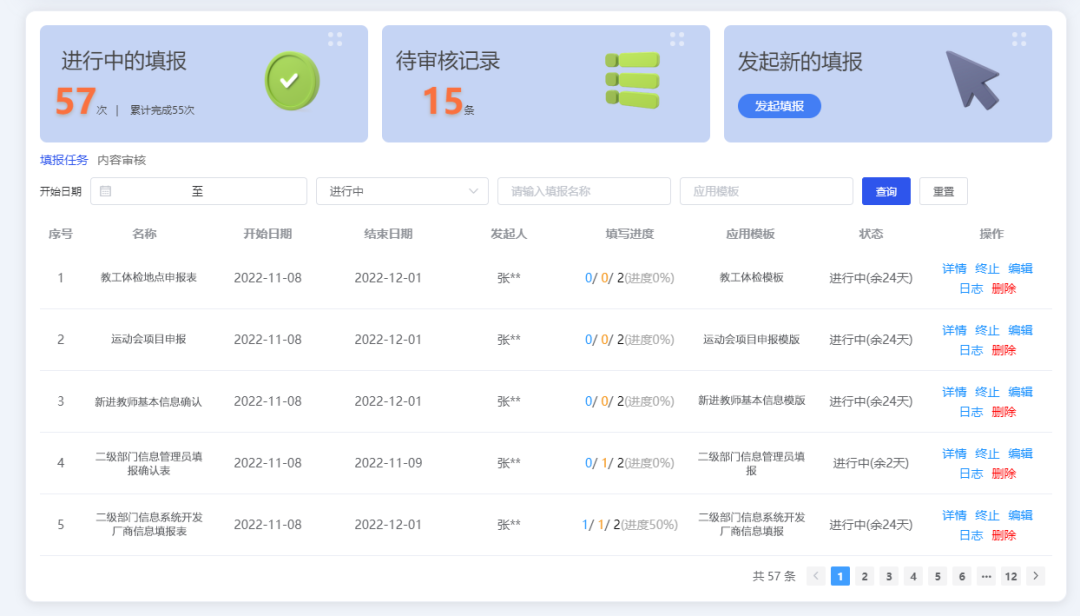The image size is (1080, 616).
Task: Go to next page with right arrow
Action: point(1035,576)
